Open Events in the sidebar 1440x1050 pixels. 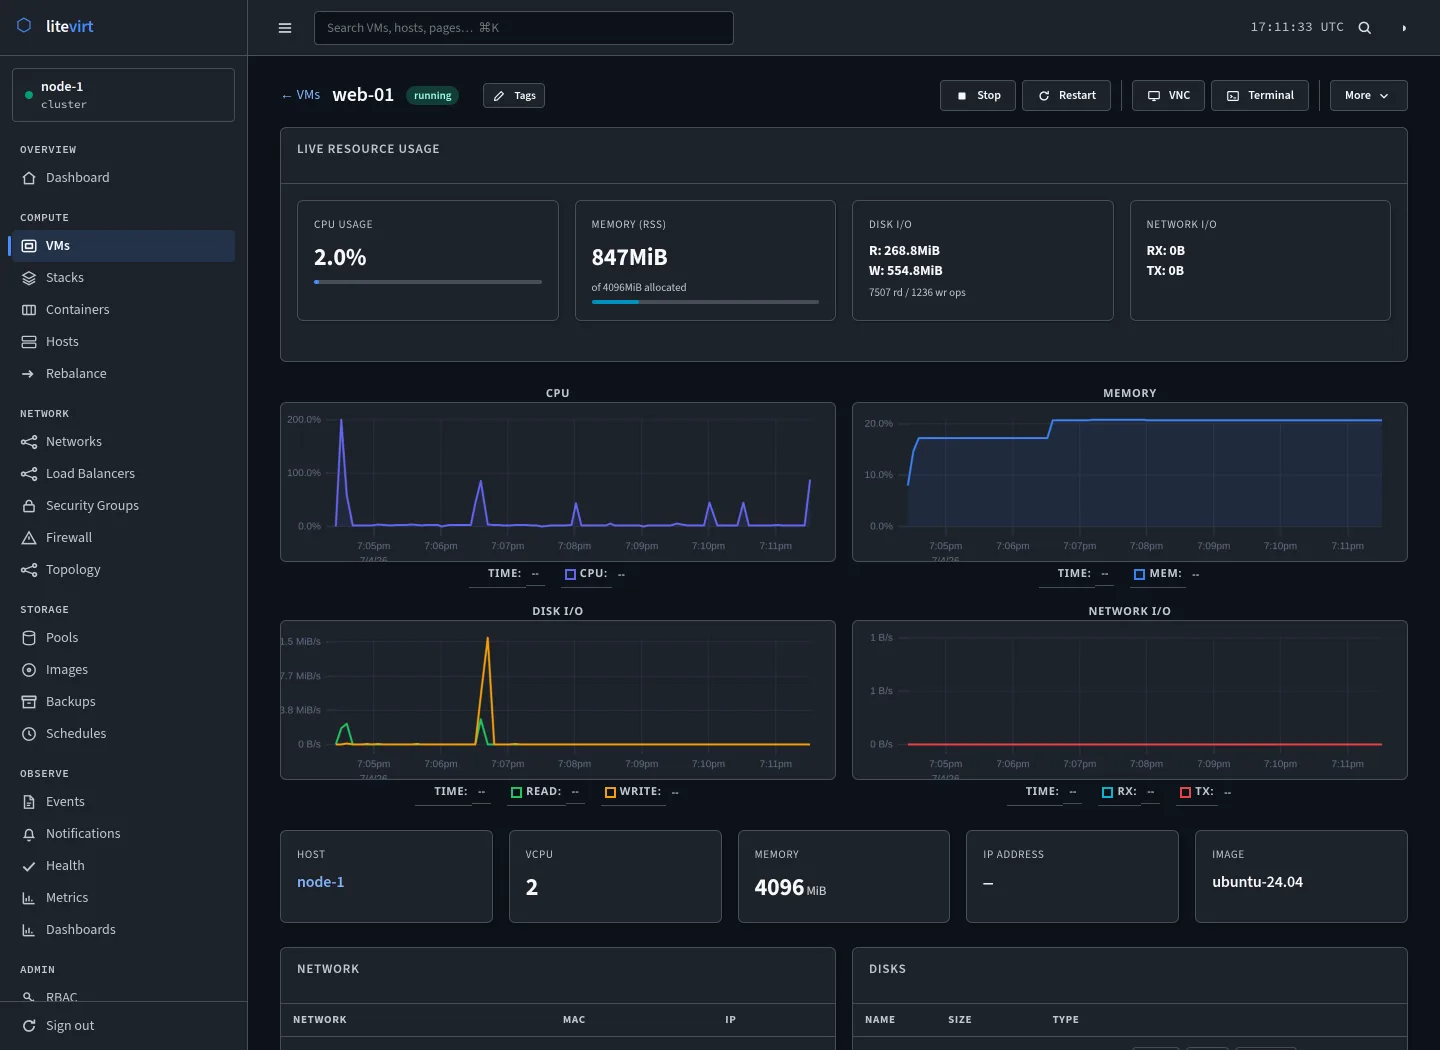pos(123,802)
